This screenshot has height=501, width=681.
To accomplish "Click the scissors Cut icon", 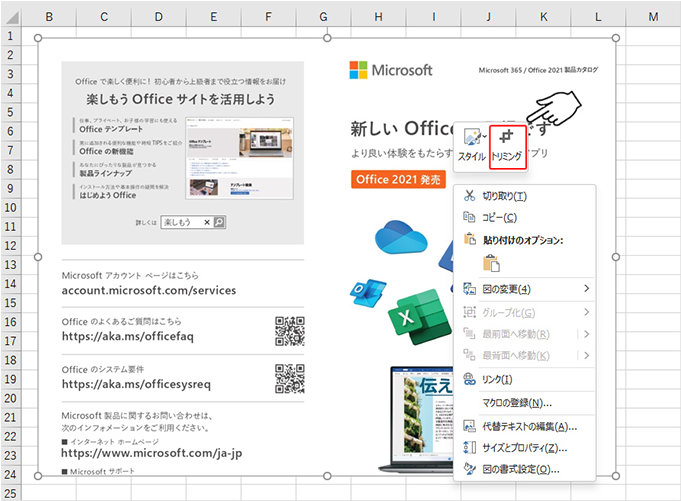I will (x=469, y=196).
